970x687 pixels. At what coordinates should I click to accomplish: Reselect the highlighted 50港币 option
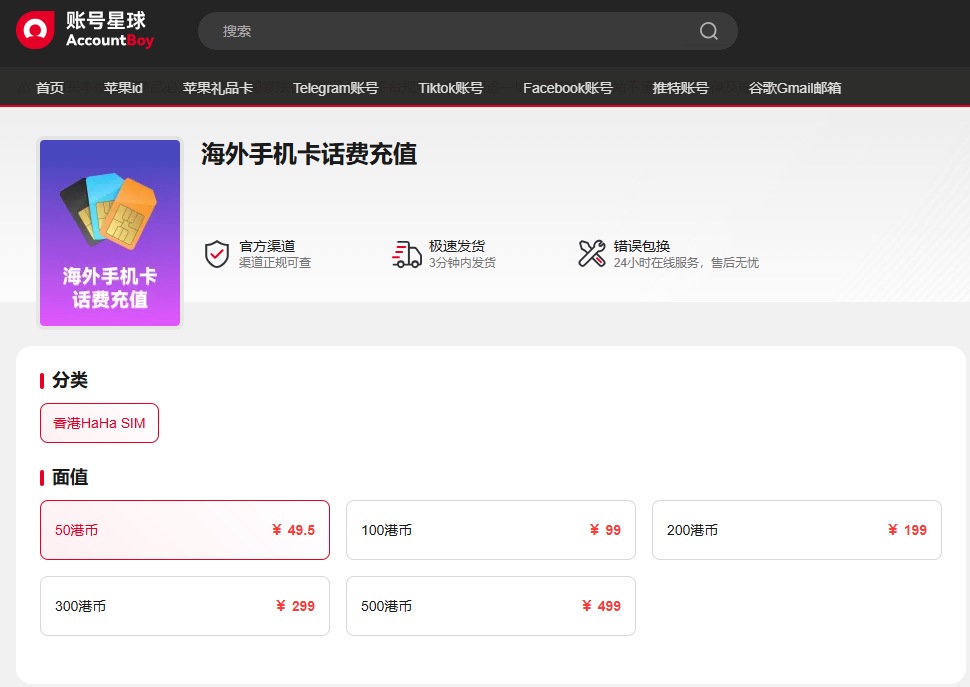[184, 530]
